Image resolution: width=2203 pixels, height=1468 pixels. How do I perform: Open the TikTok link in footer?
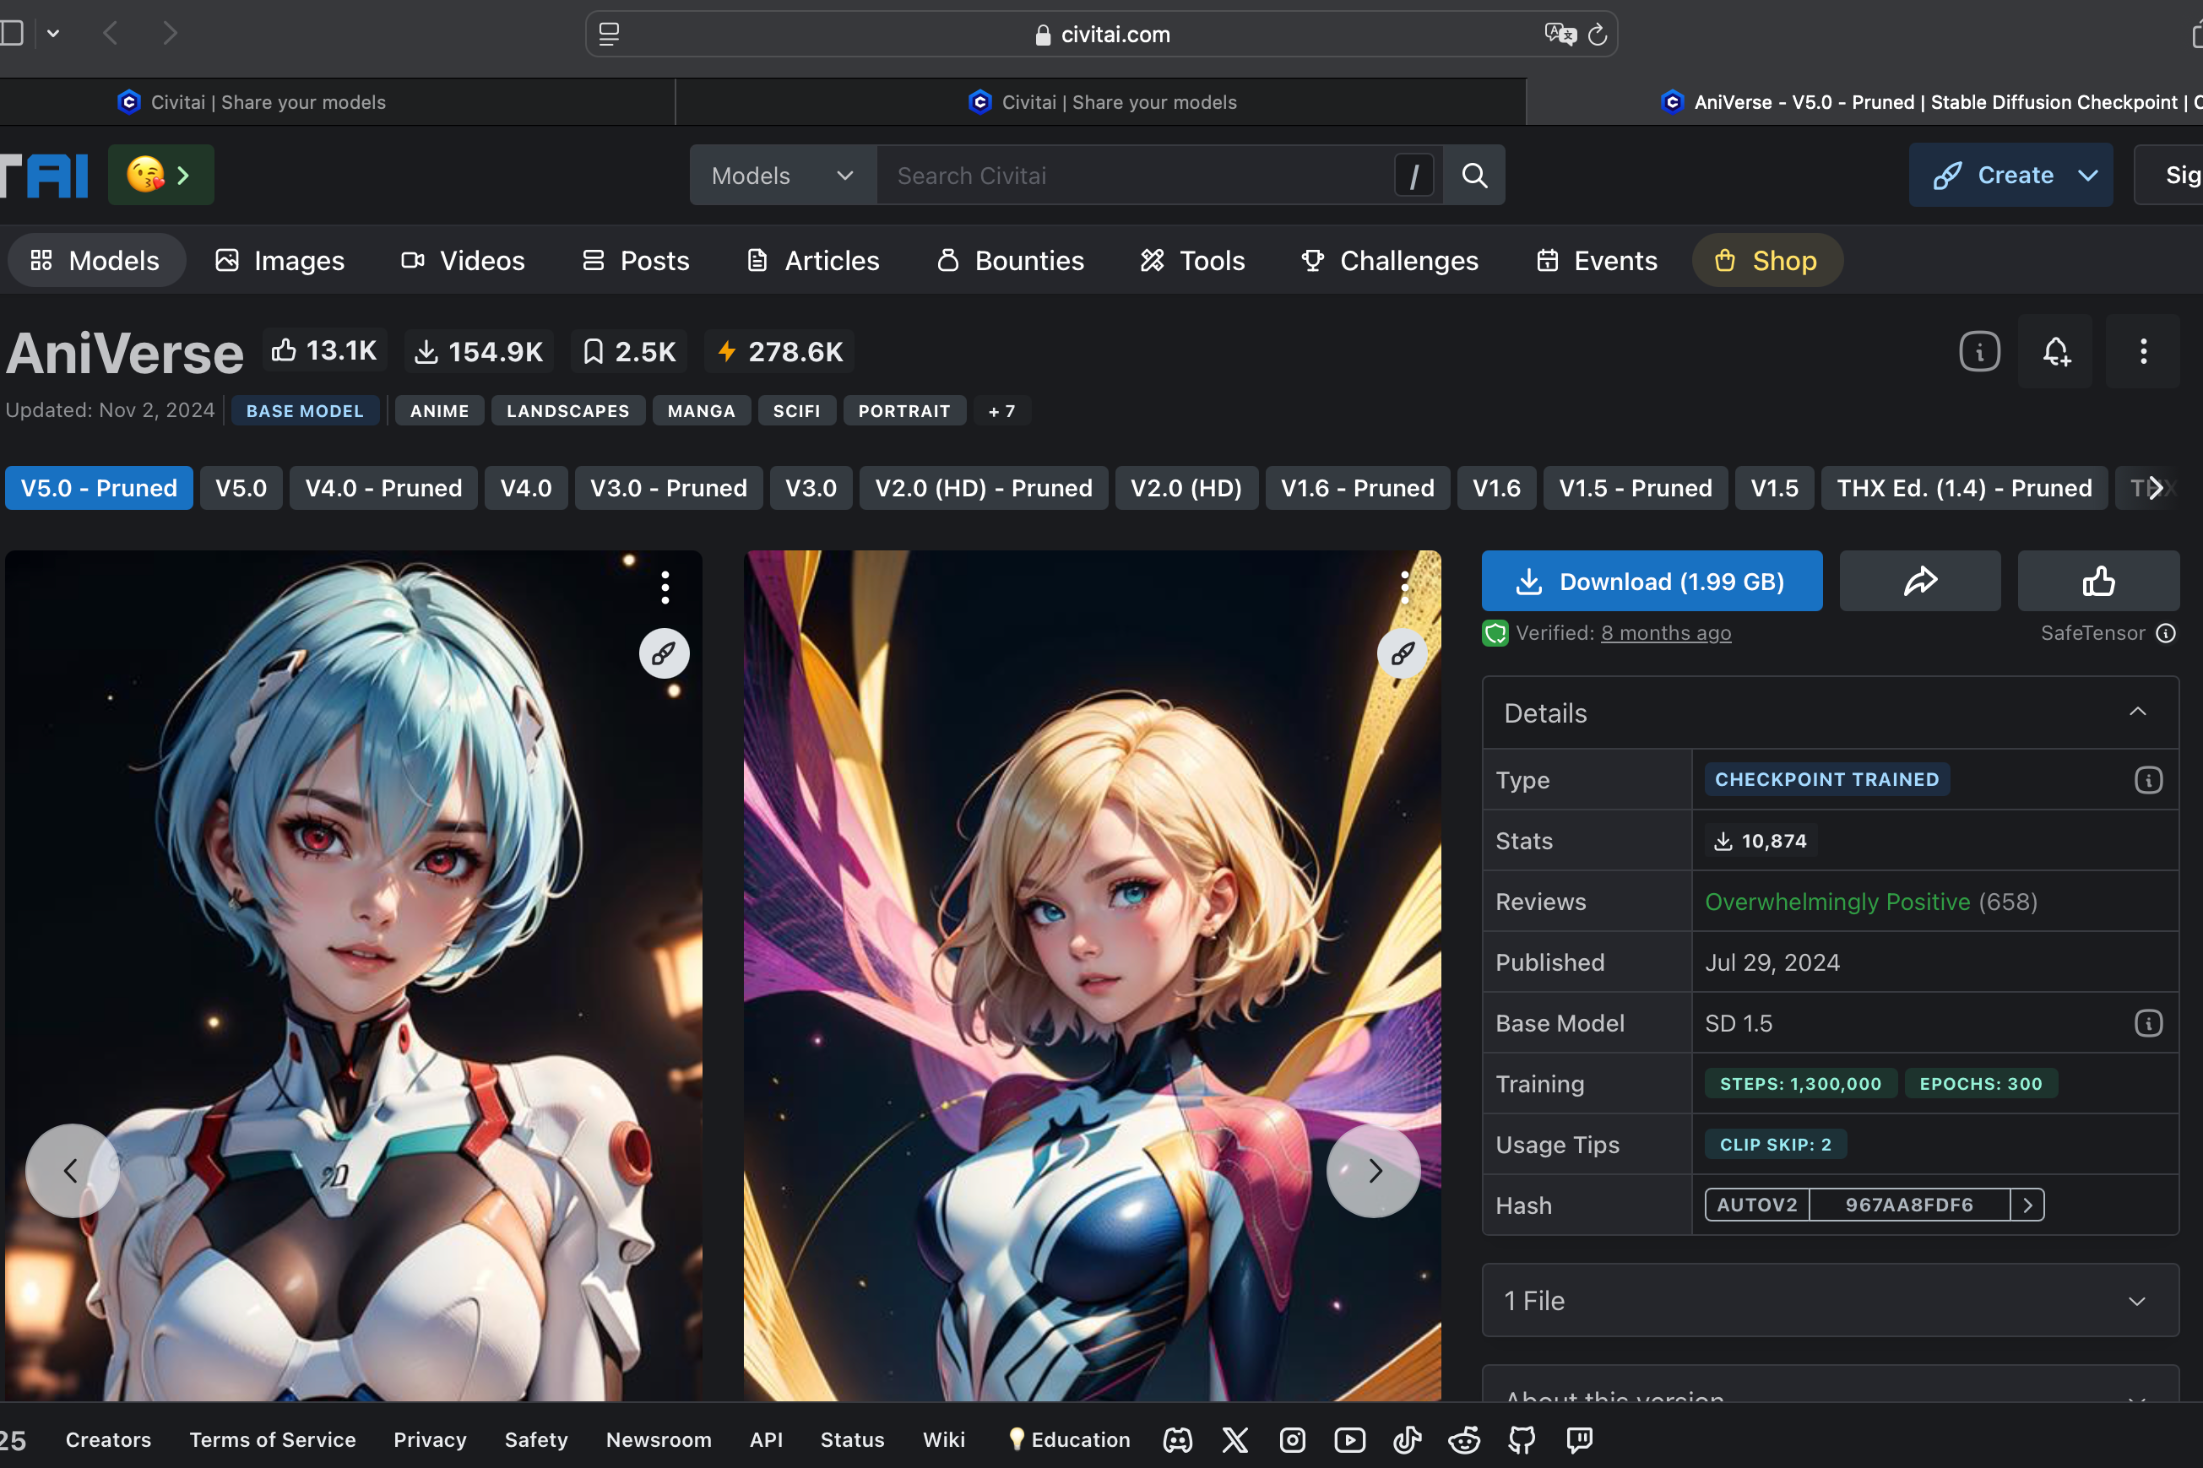pos(1407,1440)
